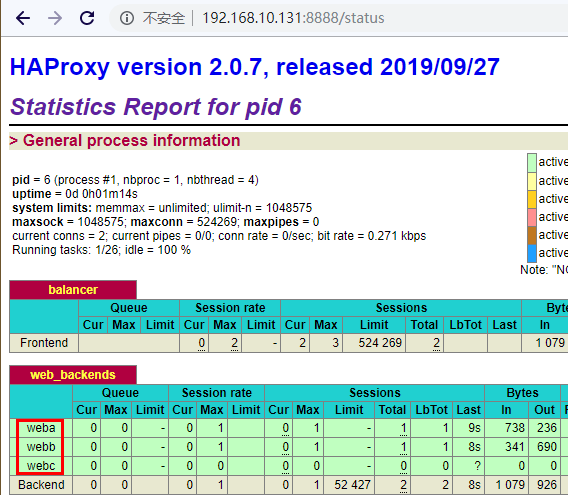
Task: Click the Backend row label in web_backends
Action: point(41,484)
